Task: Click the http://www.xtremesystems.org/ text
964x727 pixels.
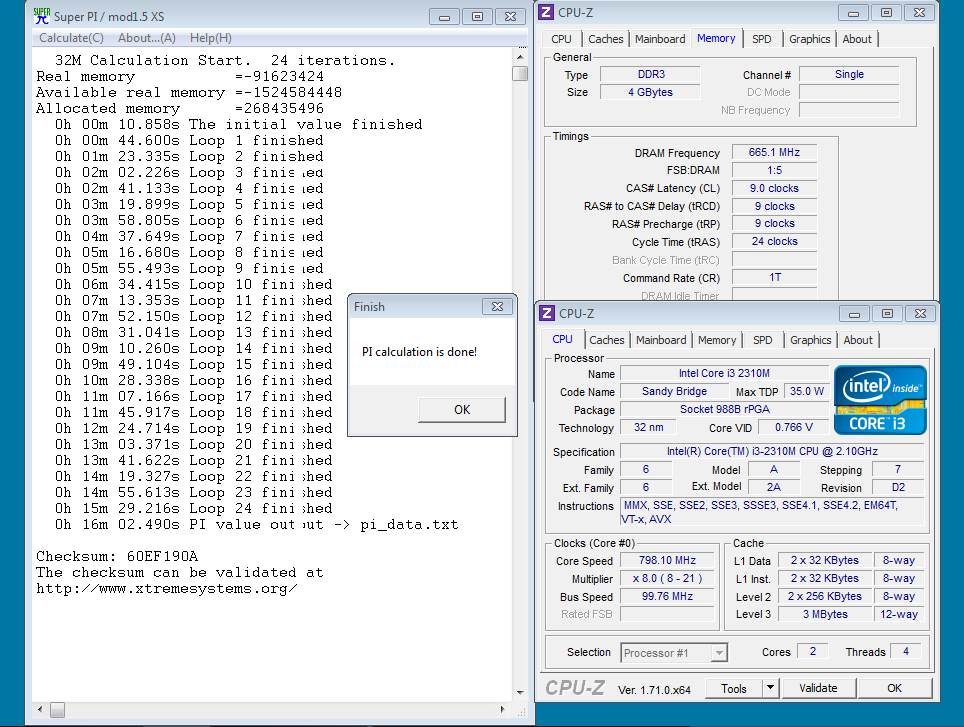Action: [167, 589]
